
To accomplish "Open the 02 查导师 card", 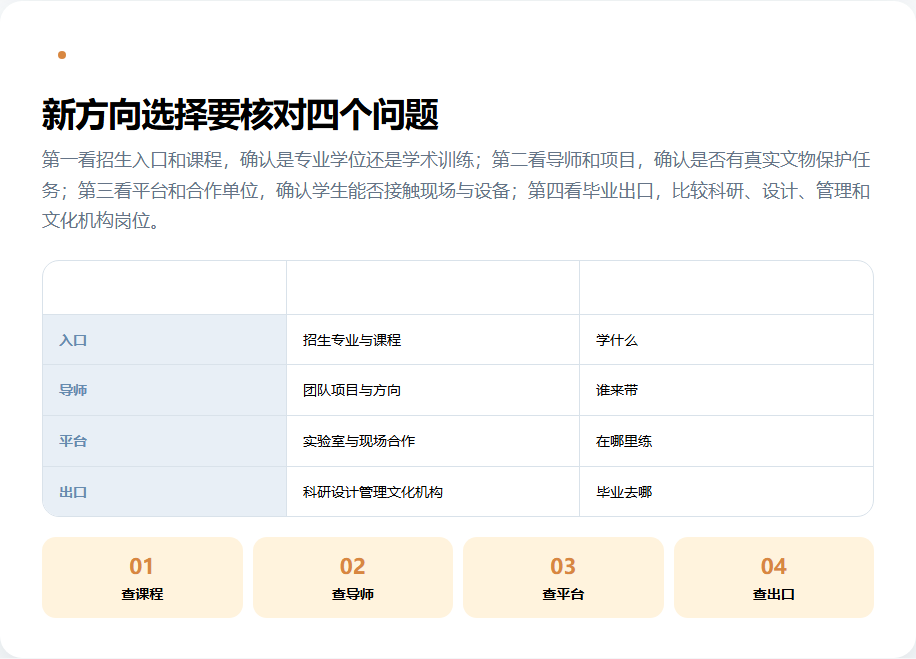I will click(x=353, y=577).
